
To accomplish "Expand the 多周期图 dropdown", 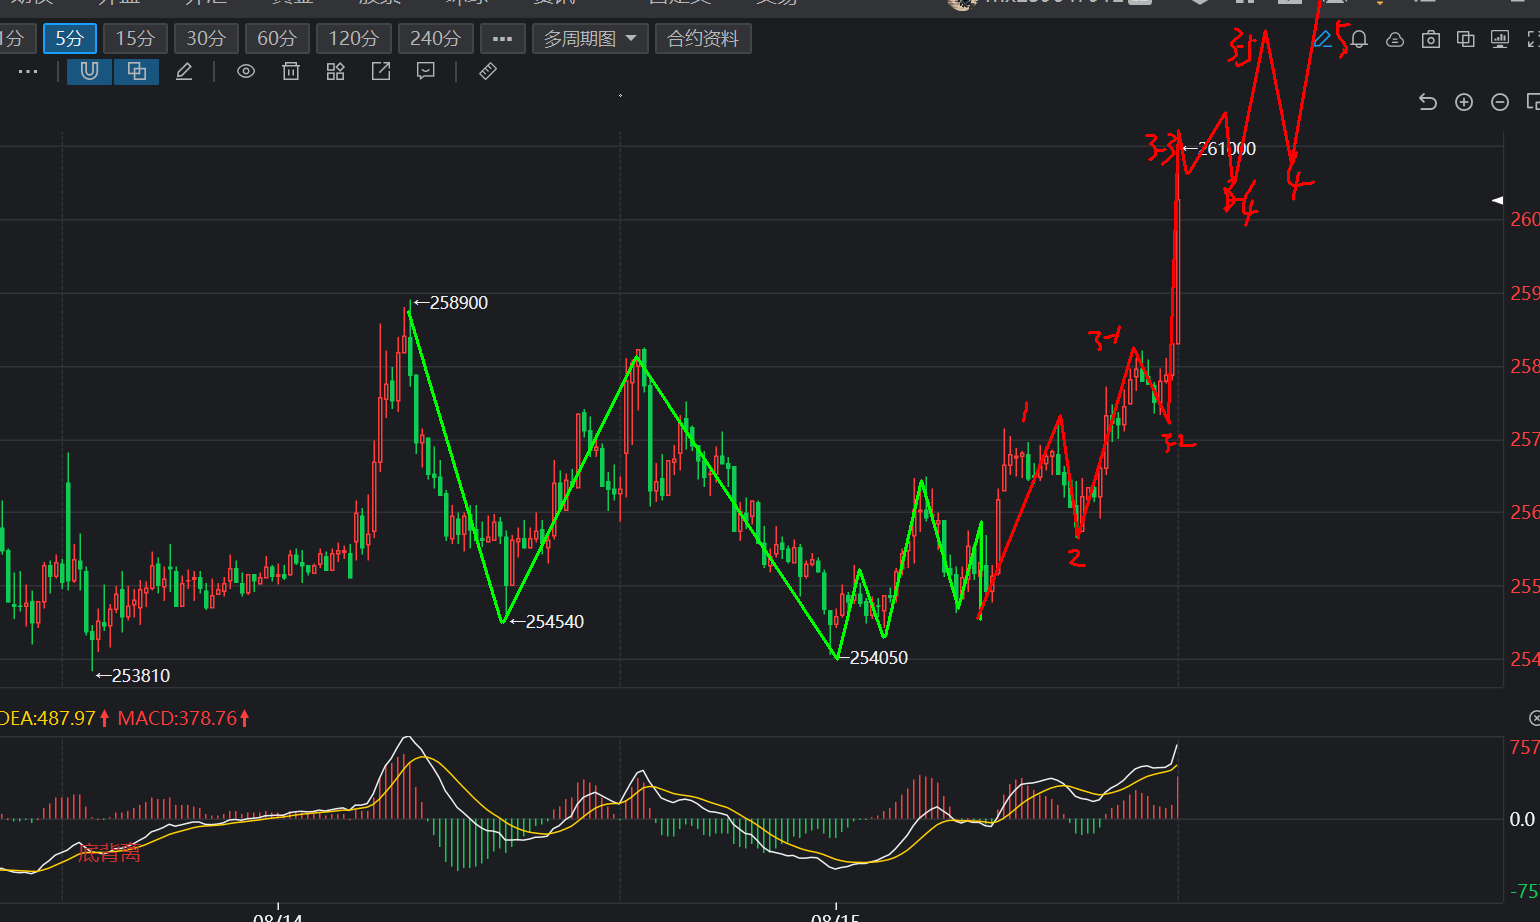I will pyautogui.click(x=590, y=39).
